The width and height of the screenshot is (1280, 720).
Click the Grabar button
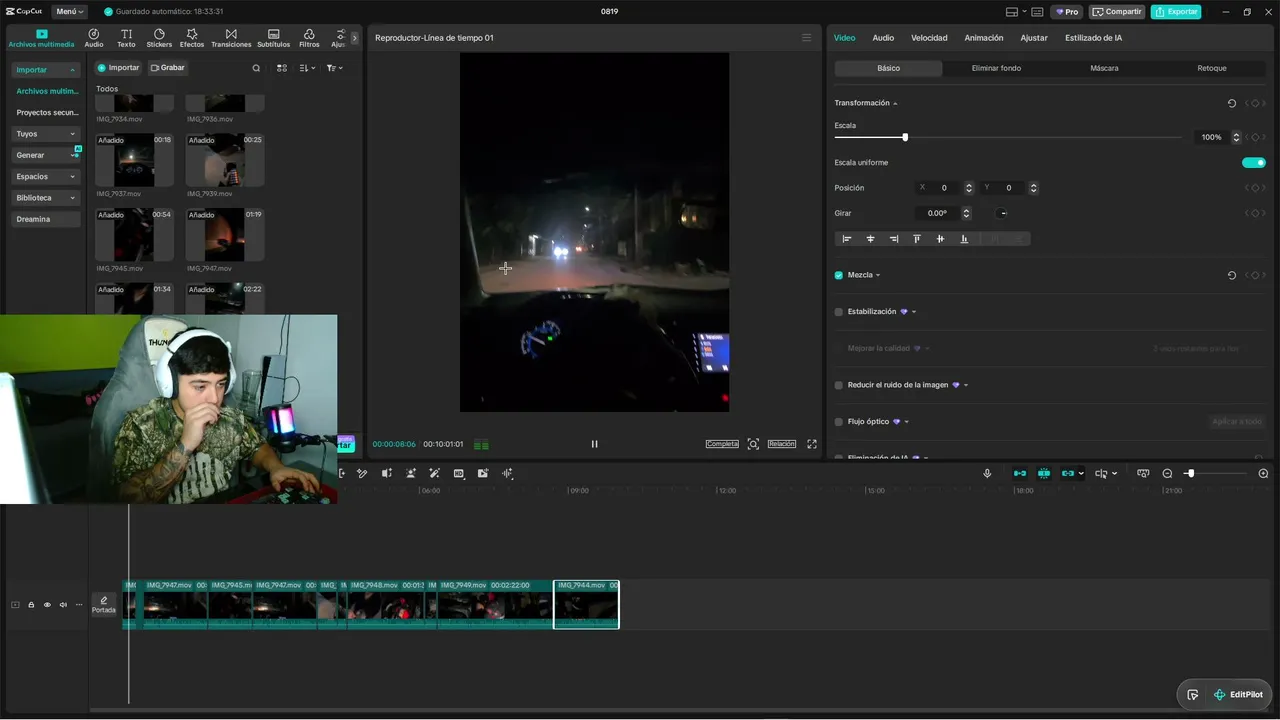pyautogui.click(x=168, y=68)
